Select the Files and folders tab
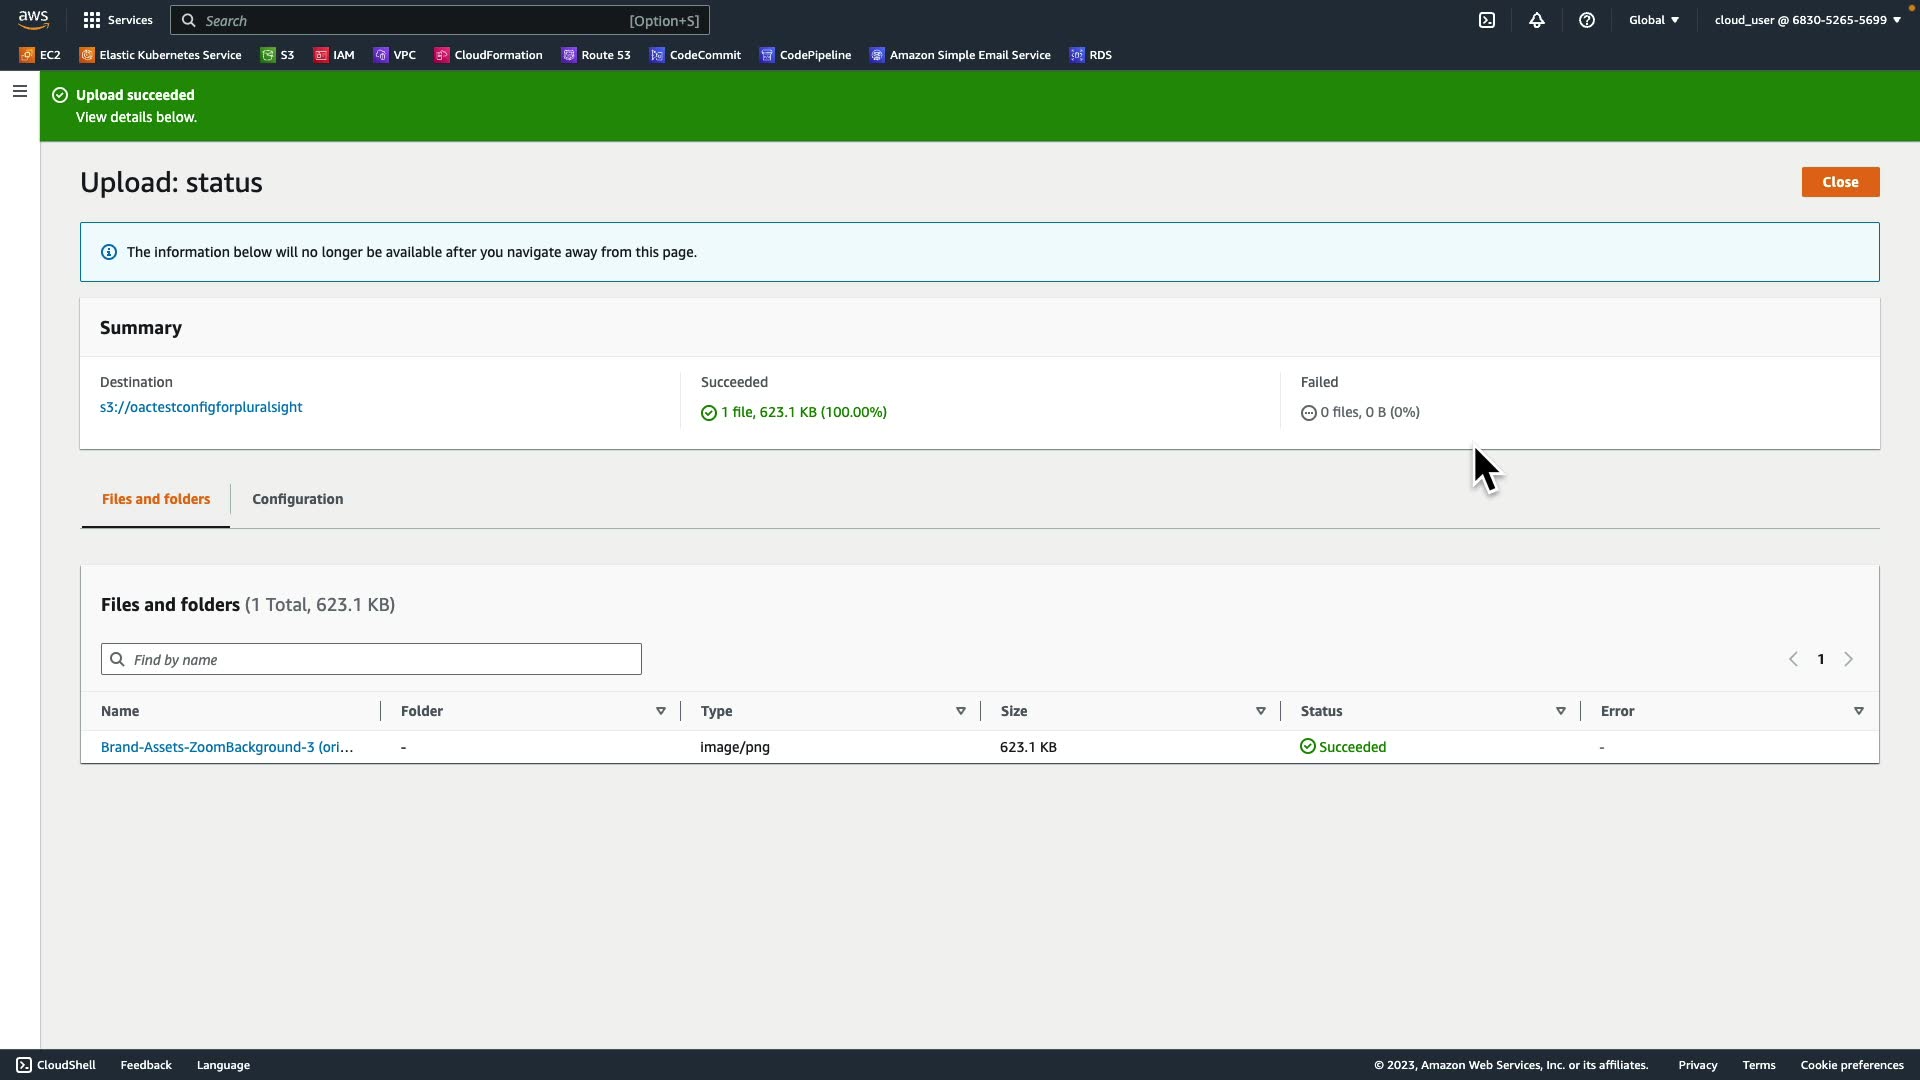1920x1080 pixels. [156, 499]
